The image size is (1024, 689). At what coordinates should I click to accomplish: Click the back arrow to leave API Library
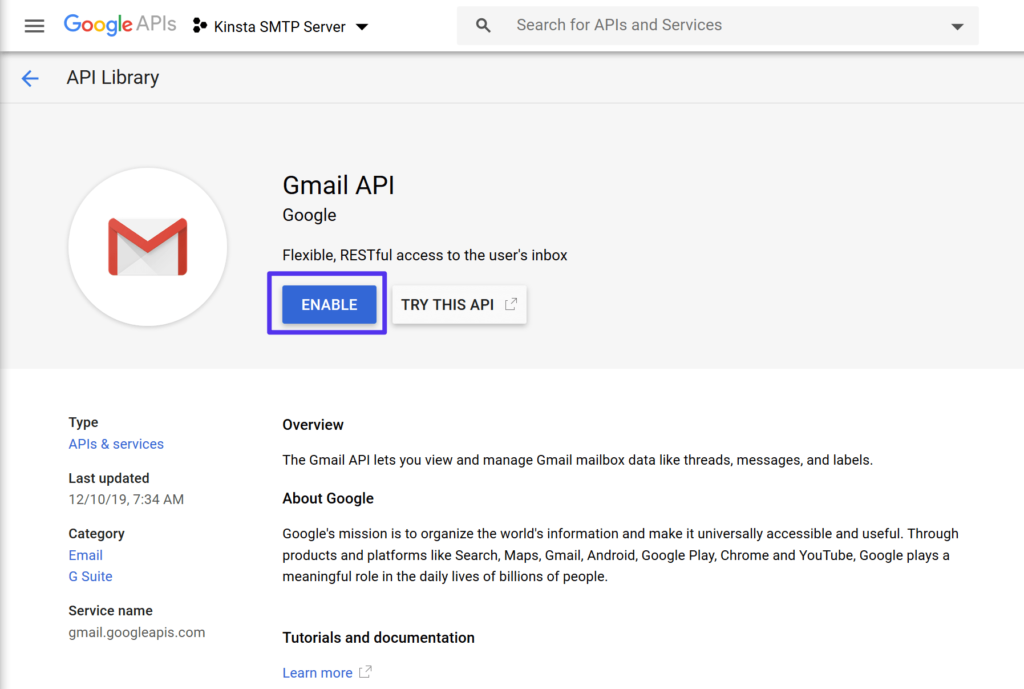point(30,77)
